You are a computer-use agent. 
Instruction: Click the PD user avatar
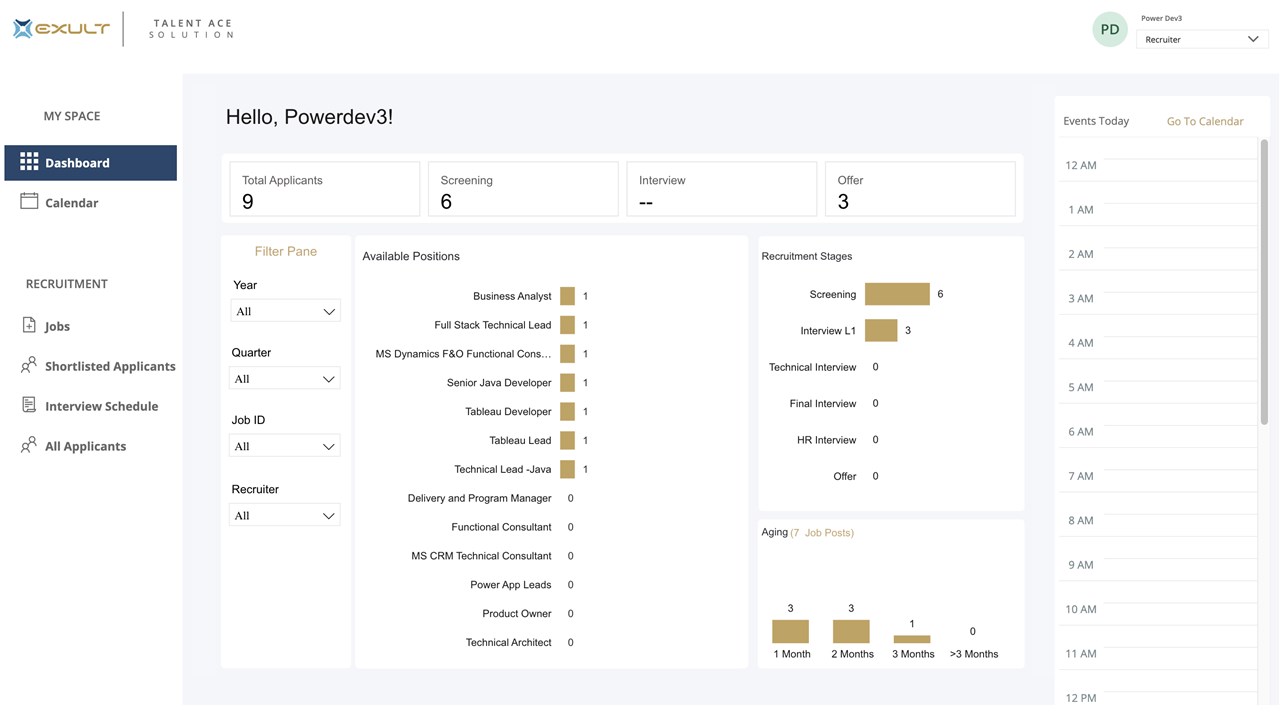[x=1110, y=30]
